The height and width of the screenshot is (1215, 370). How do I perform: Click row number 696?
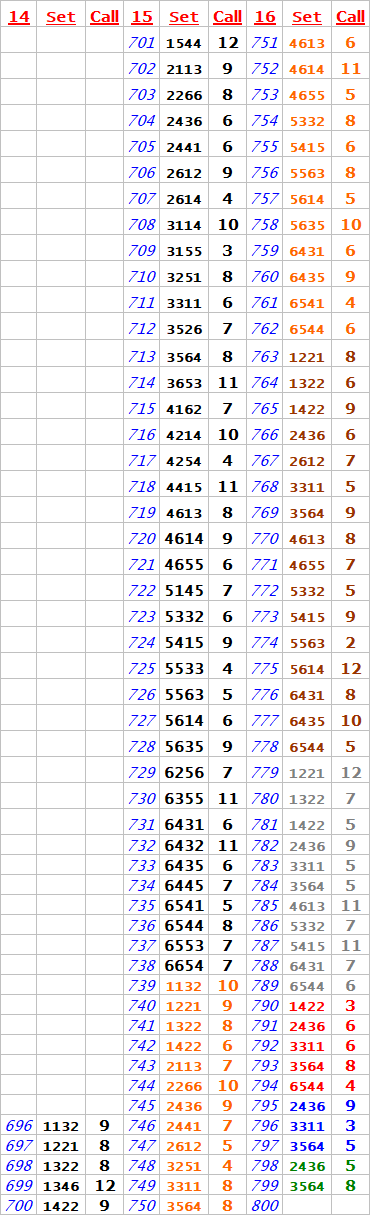click(19, 1125)
